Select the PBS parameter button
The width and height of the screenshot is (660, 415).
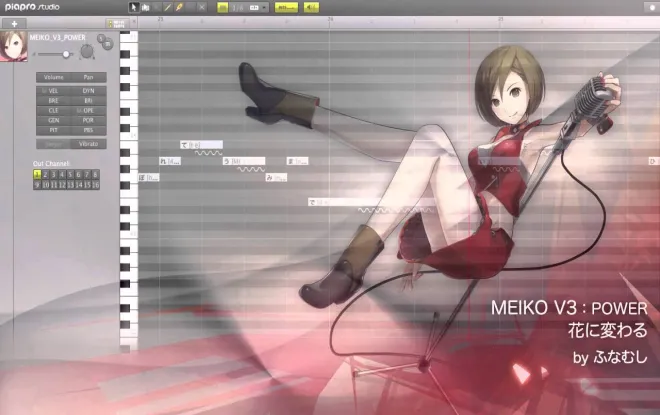pos(88,130)
